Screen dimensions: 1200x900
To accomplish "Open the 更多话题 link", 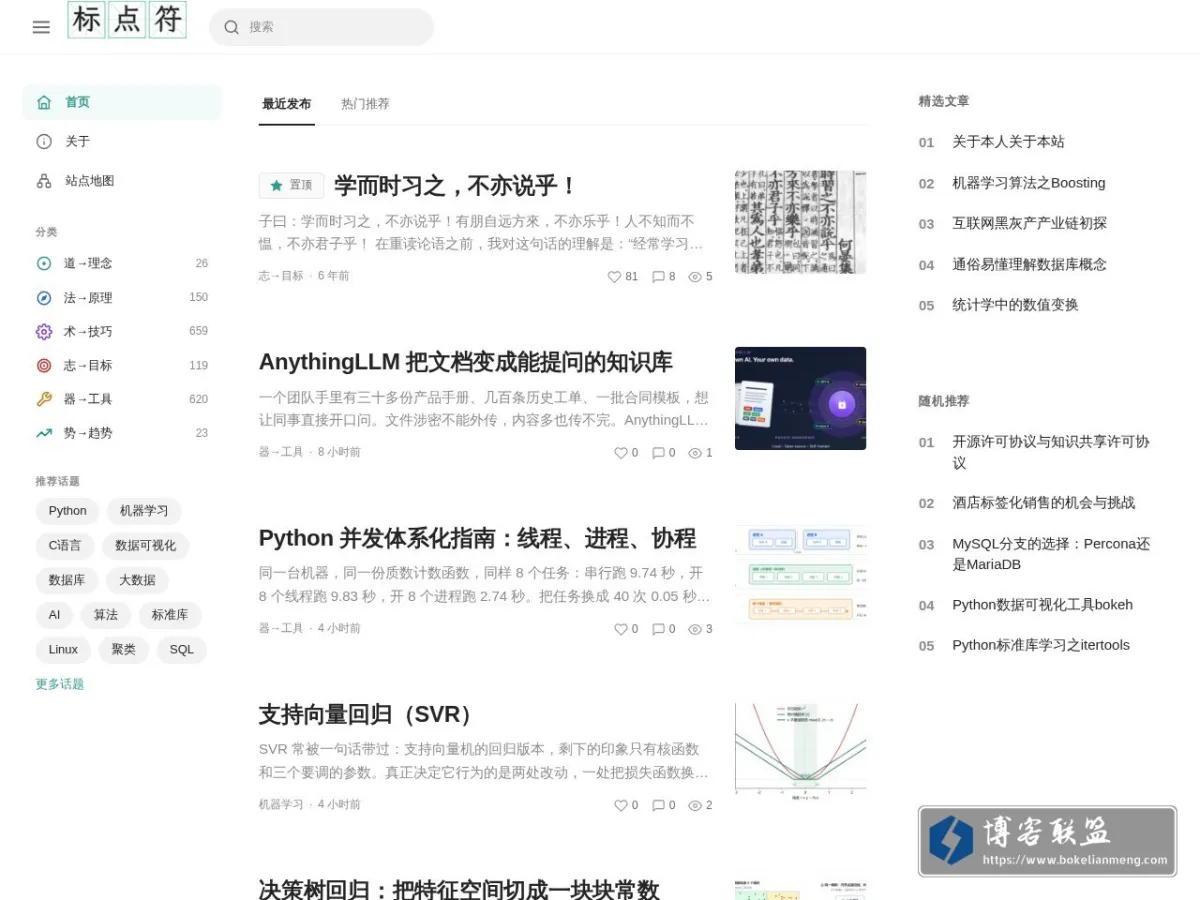I will click(x=60, y=684).
